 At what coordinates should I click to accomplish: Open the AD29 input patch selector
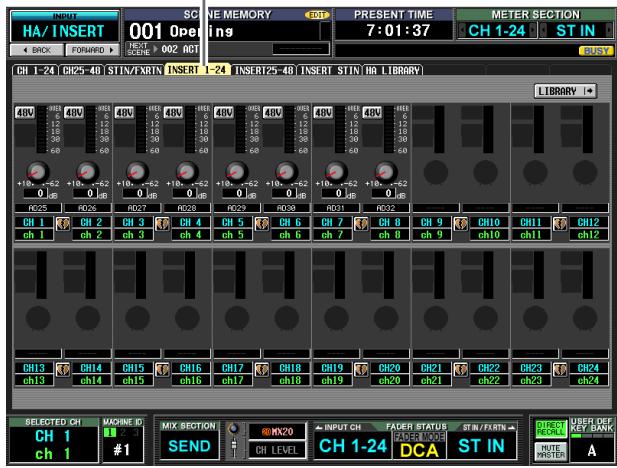237,208
